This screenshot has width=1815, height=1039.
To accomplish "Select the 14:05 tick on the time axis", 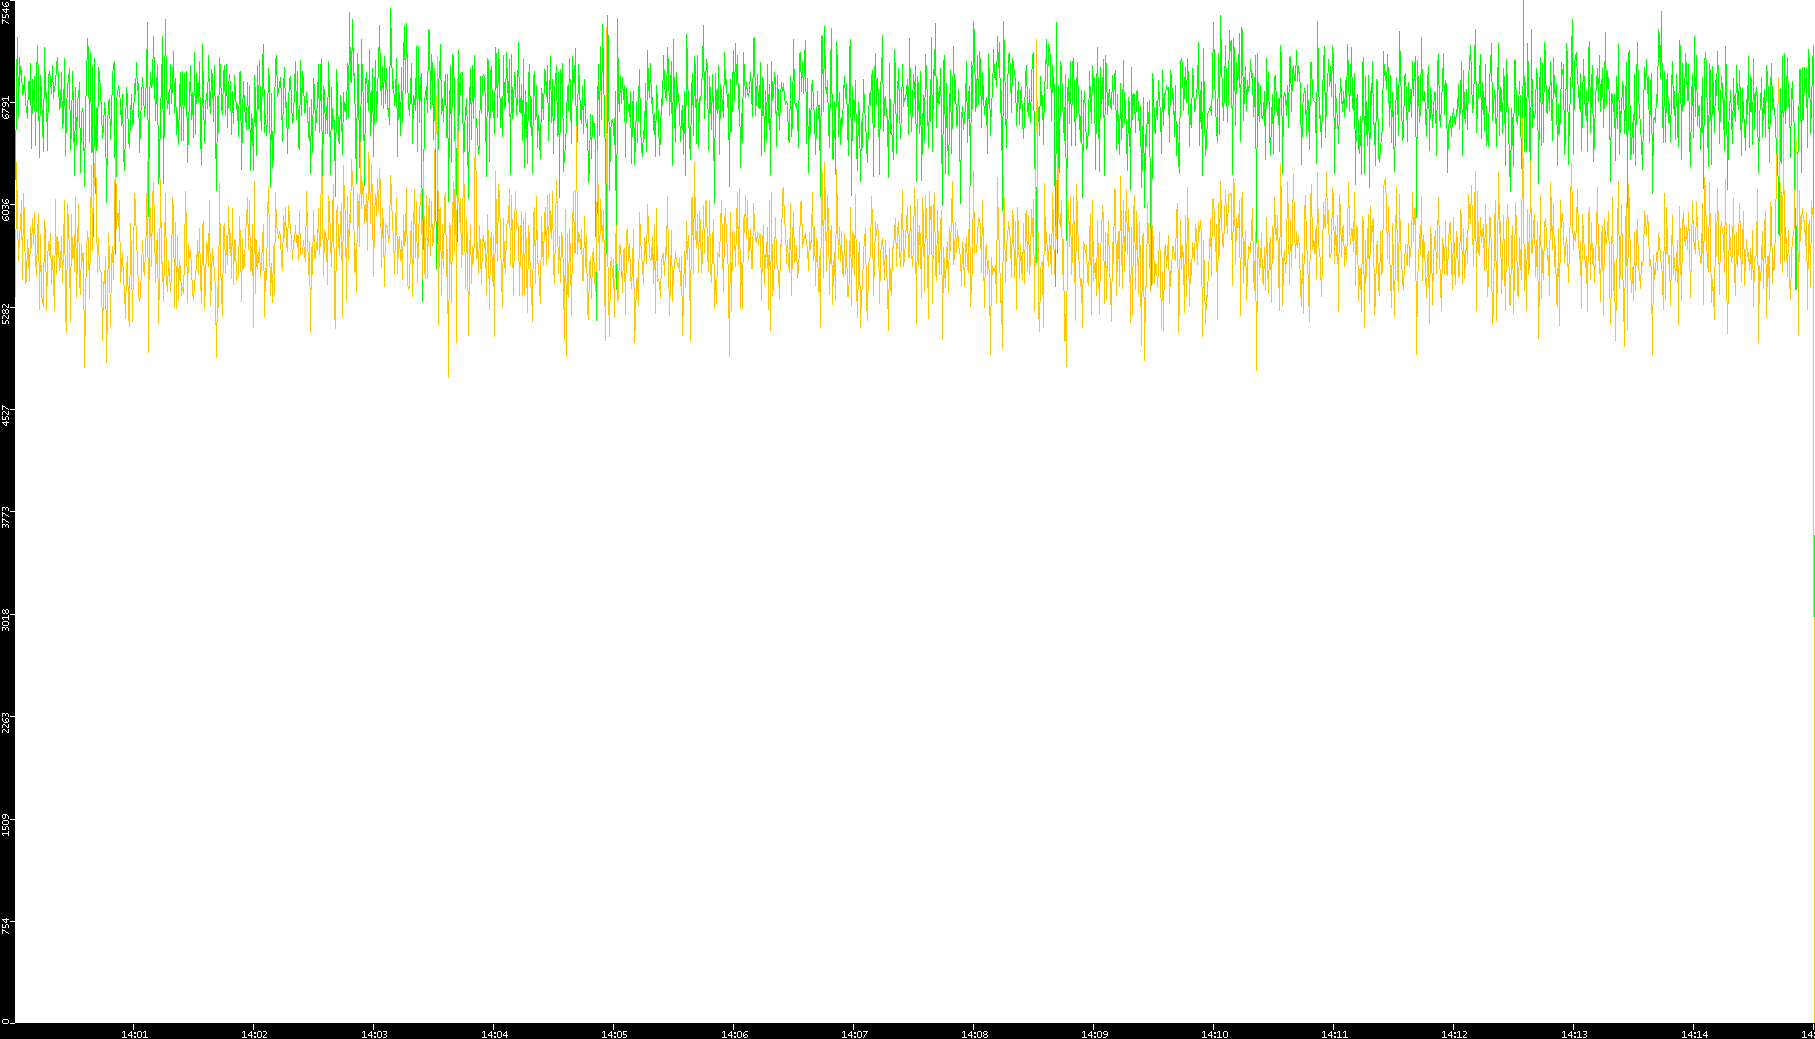I will (614, 1034).
